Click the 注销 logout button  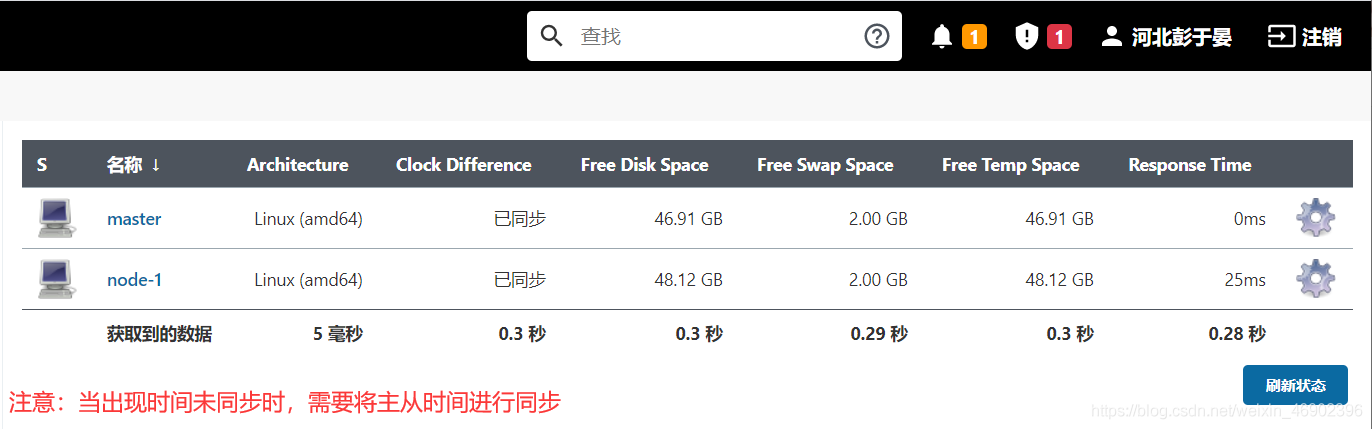(1305, 37)
